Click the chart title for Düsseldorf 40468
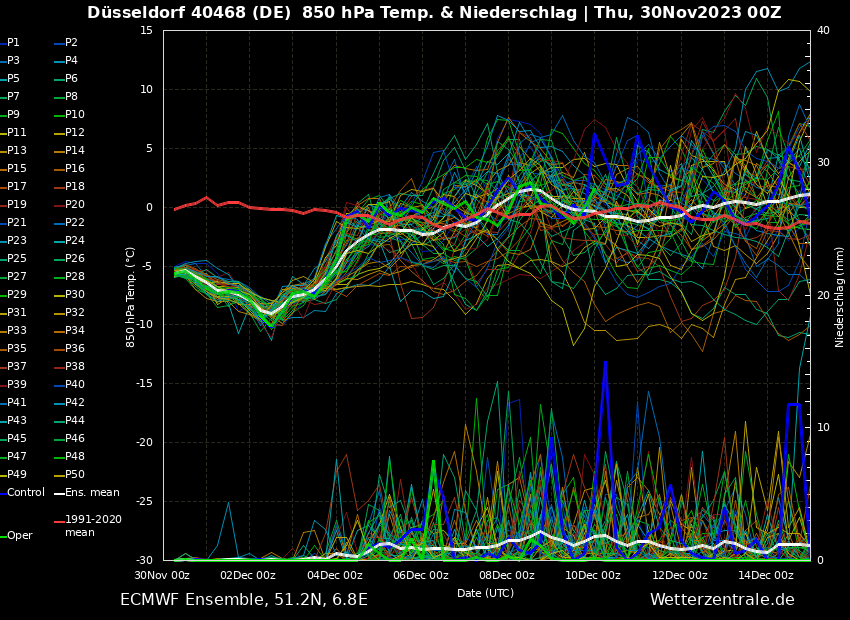 pyautogui.click(x=434, y=13)
